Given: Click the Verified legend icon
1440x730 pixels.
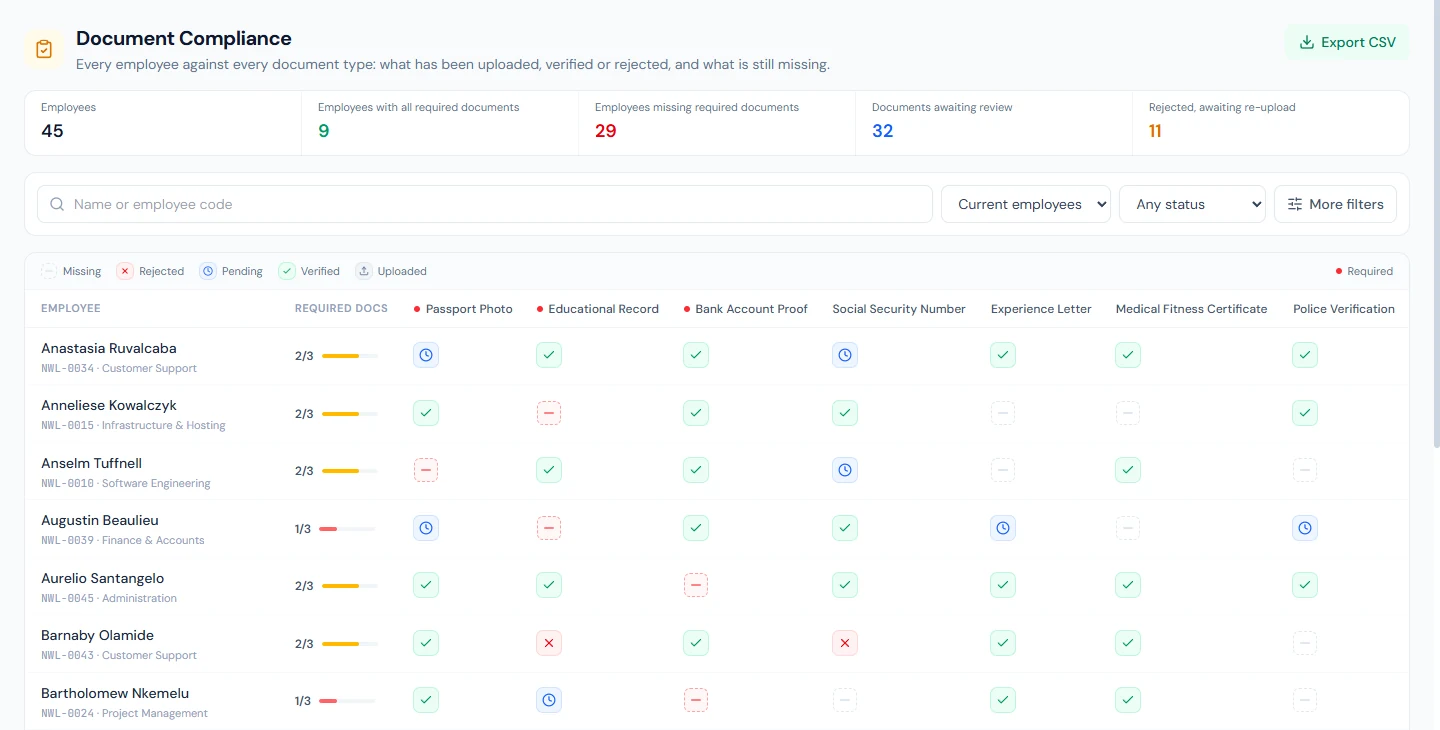Looking at the screenshot, I should tap(287, 271).
